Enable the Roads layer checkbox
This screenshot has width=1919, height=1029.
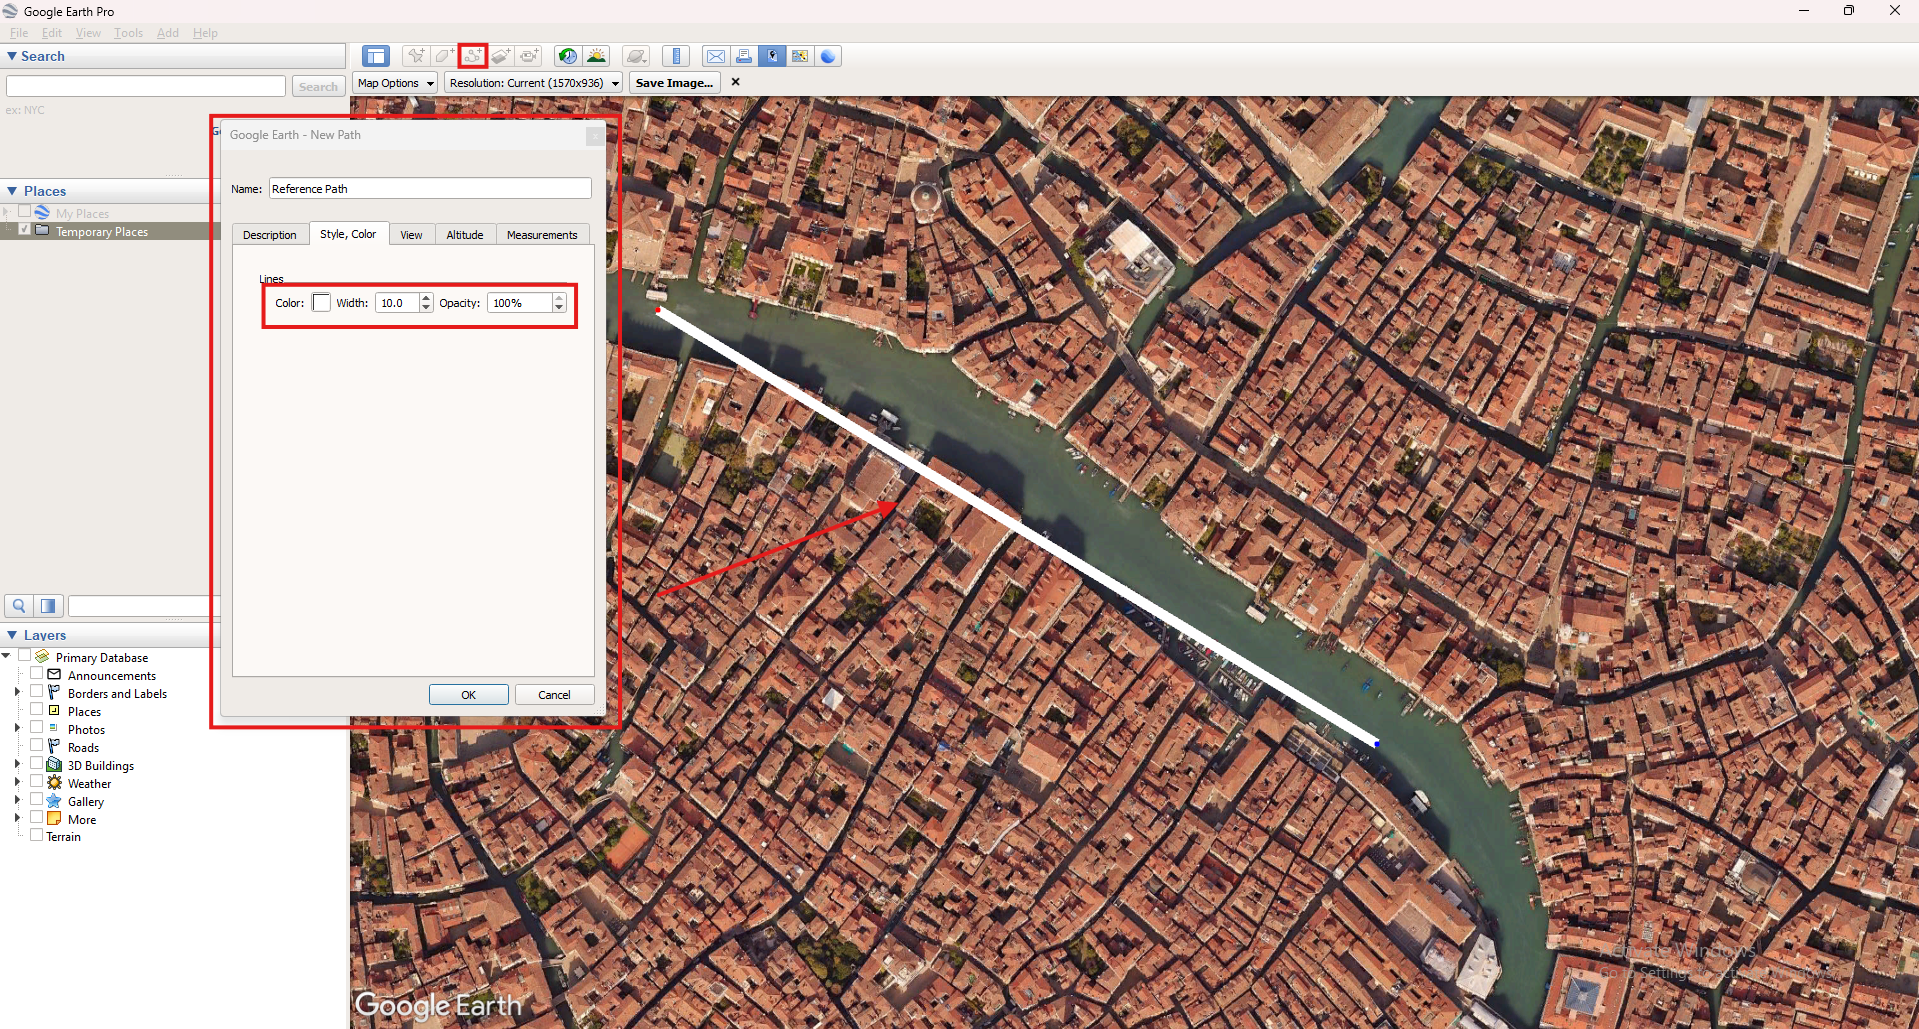pyautogui.click(x=36, y=746)
